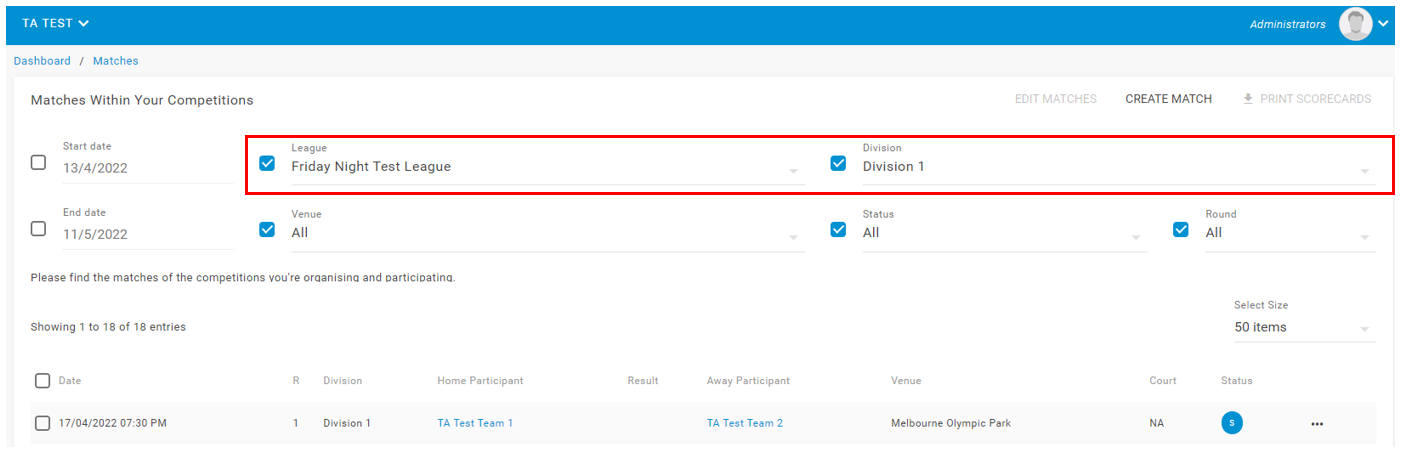Click the PRINT SCORECARDS button

click(x=1307, y=99)
